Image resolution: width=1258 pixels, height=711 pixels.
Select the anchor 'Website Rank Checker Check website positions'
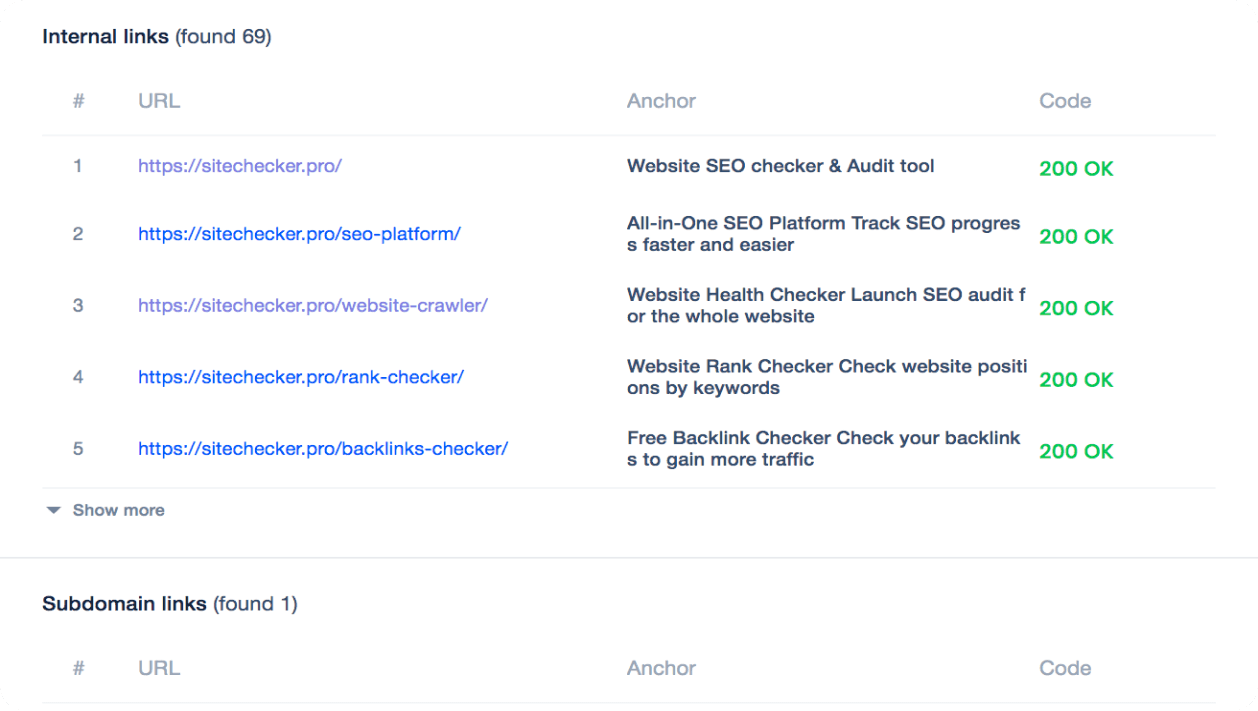[x=827, y=377]
